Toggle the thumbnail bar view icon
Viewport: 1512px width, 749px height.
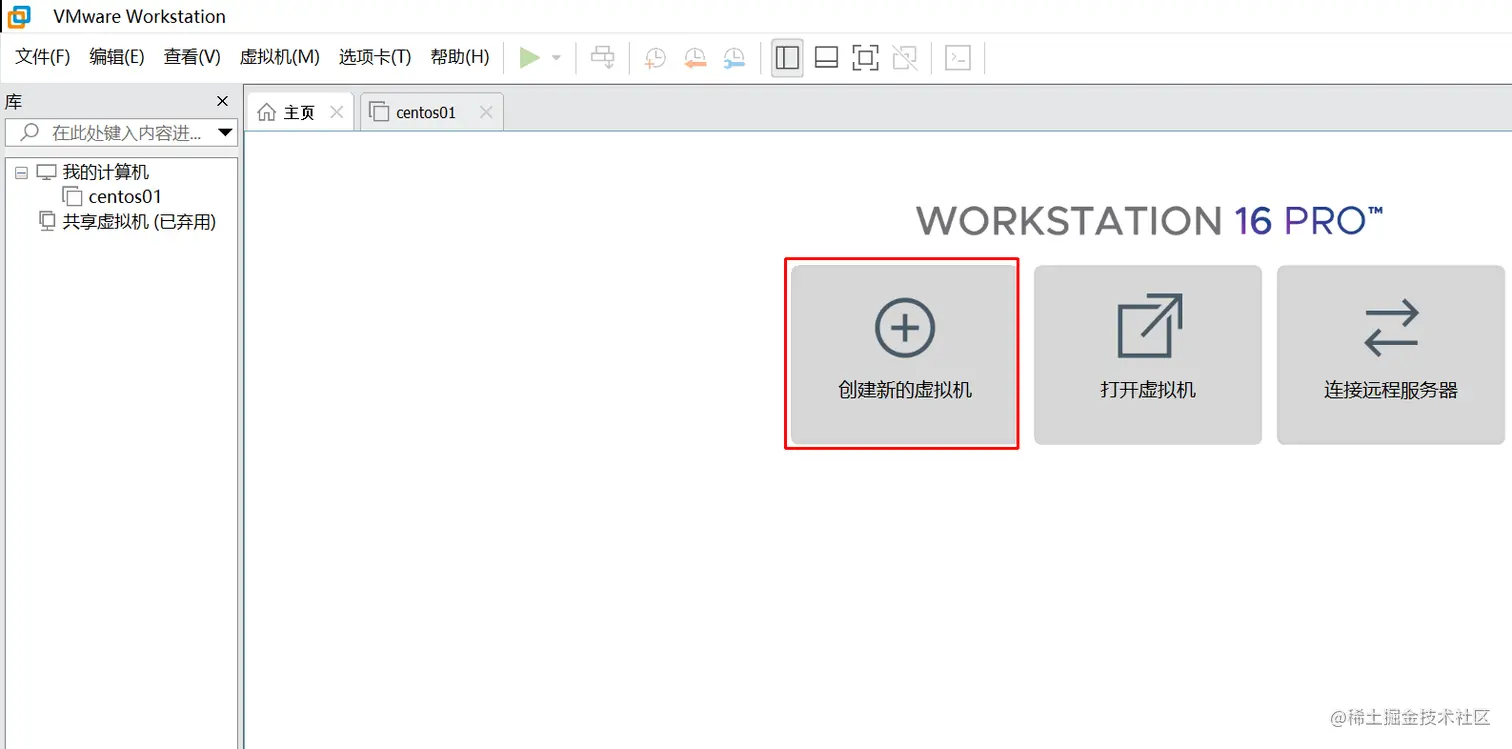826,58
